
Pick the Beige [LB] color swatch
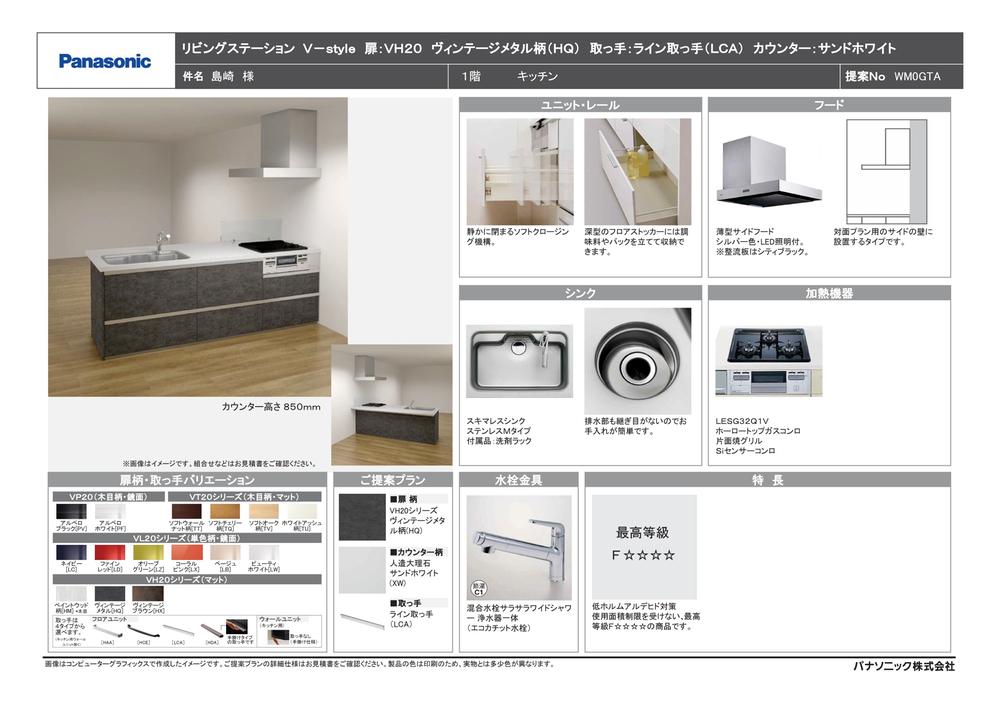[225, 552]
